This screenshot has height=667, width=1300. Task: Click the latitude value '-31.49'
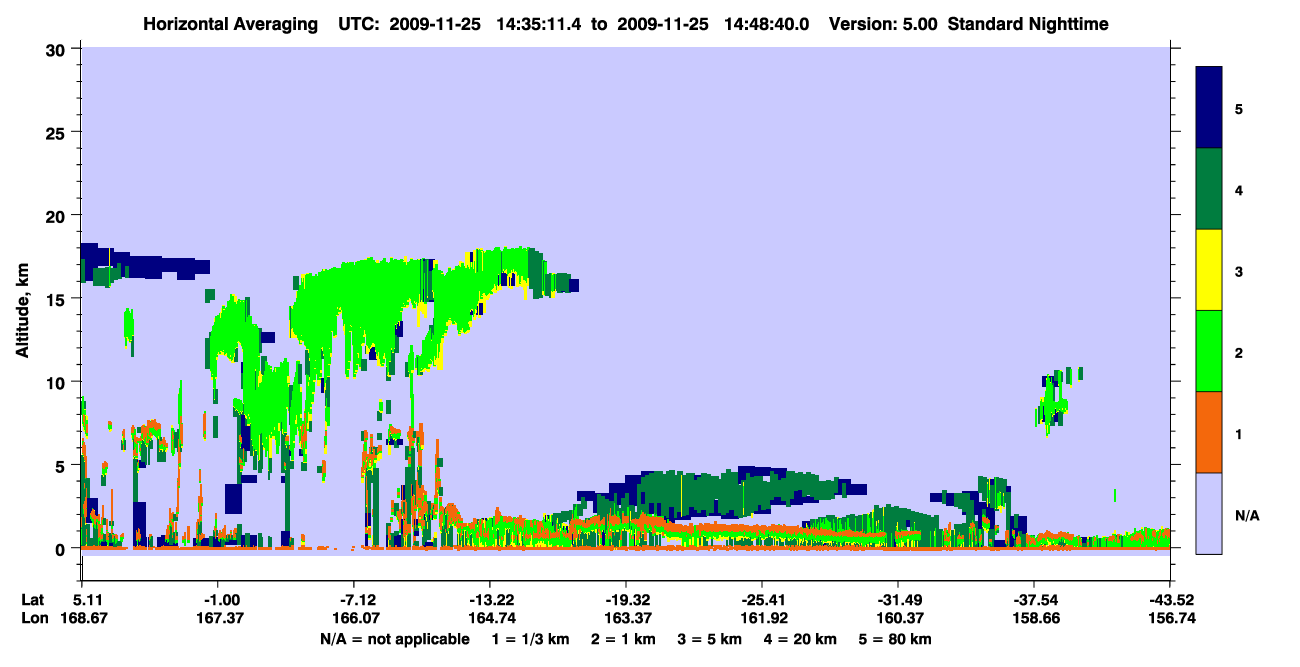pos(898,599)
